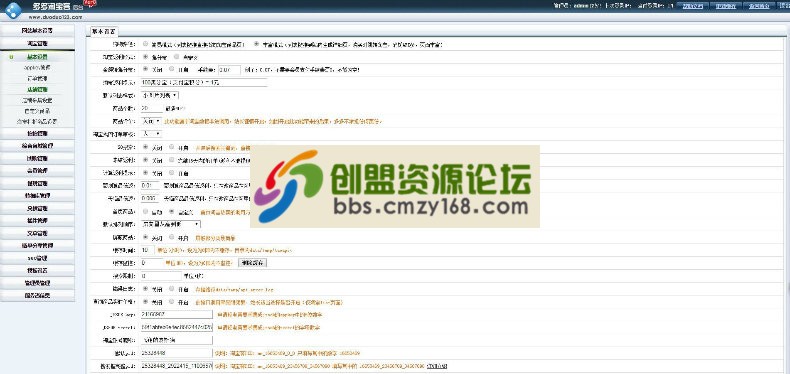The image size is (790, 374).
Task: Click the pid field showing only 25328448
Action: 177,353
